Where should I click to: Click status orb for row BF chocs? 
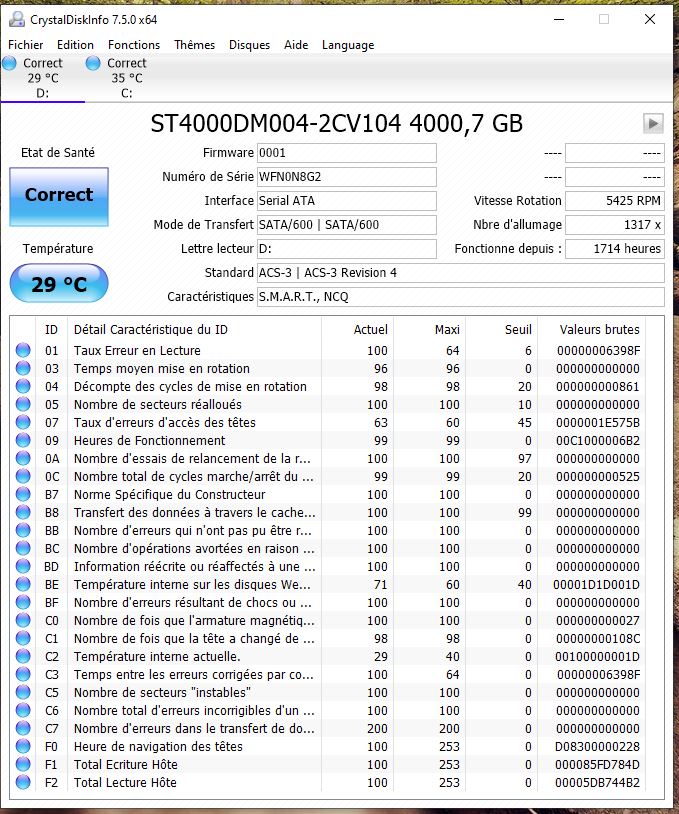tap(23, 602)
